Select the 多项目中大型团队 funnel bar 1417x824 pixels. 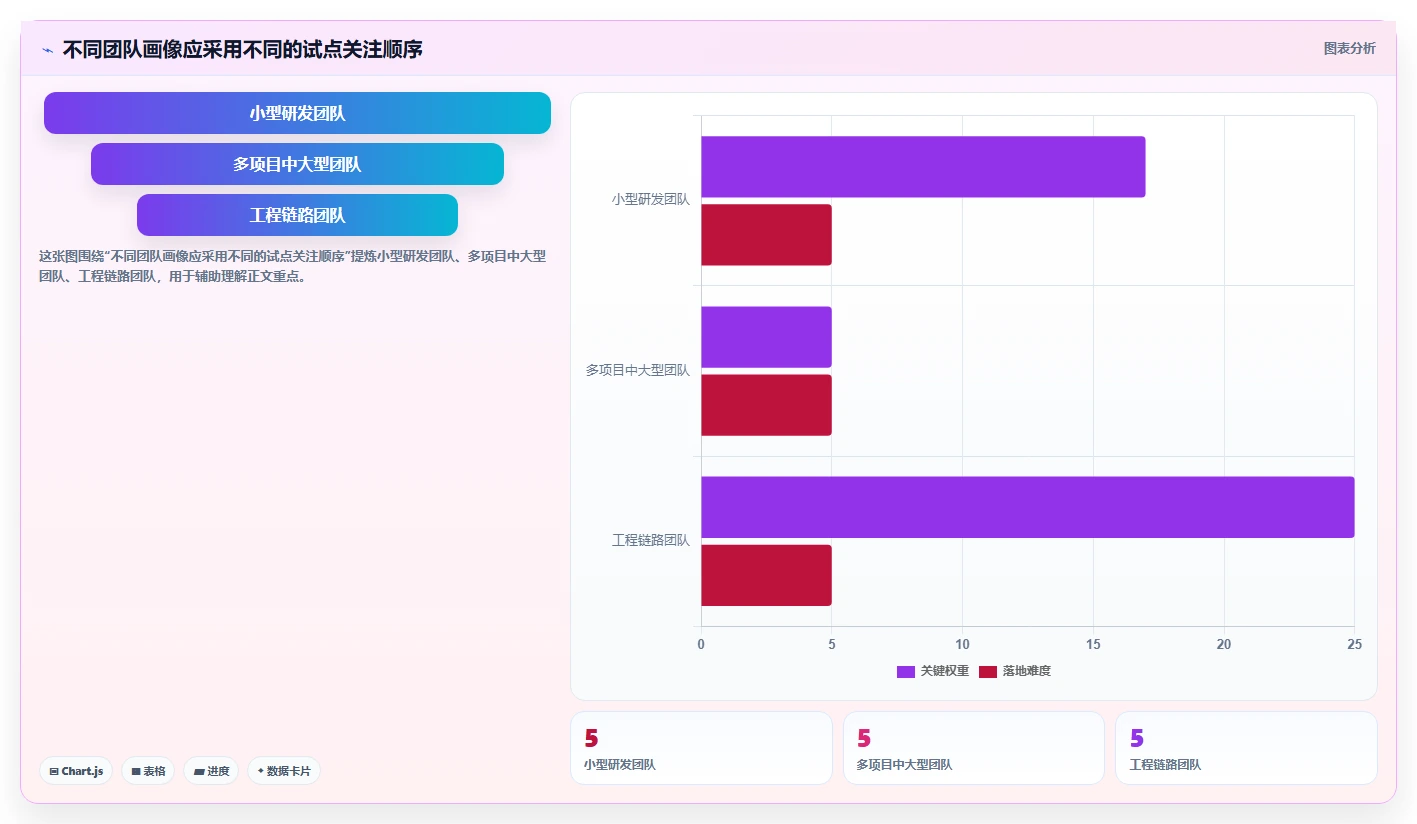click(297, 164)
